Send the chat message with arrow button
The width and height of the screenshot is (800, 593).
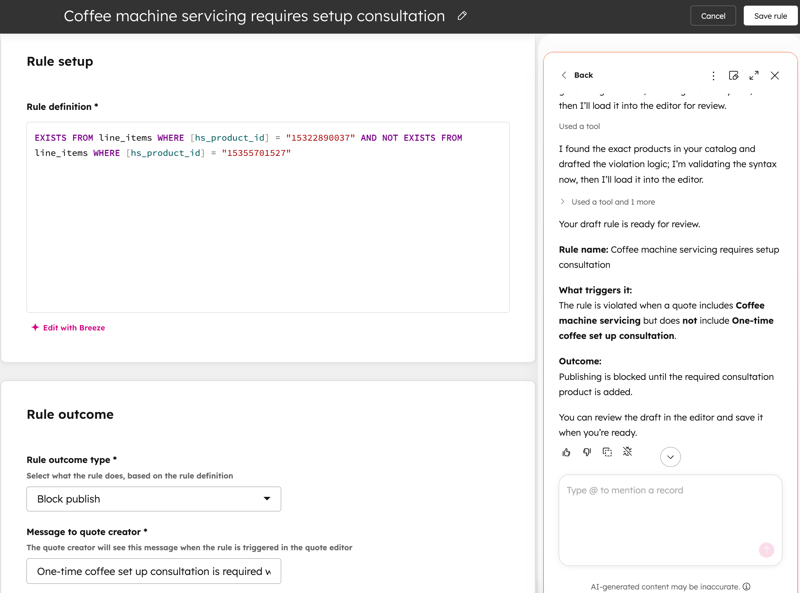(x=766, y=550)
